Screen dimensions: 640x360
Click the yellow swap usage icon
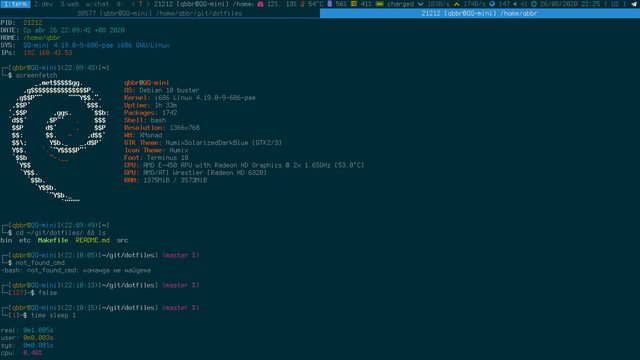(x=354, y=4)
